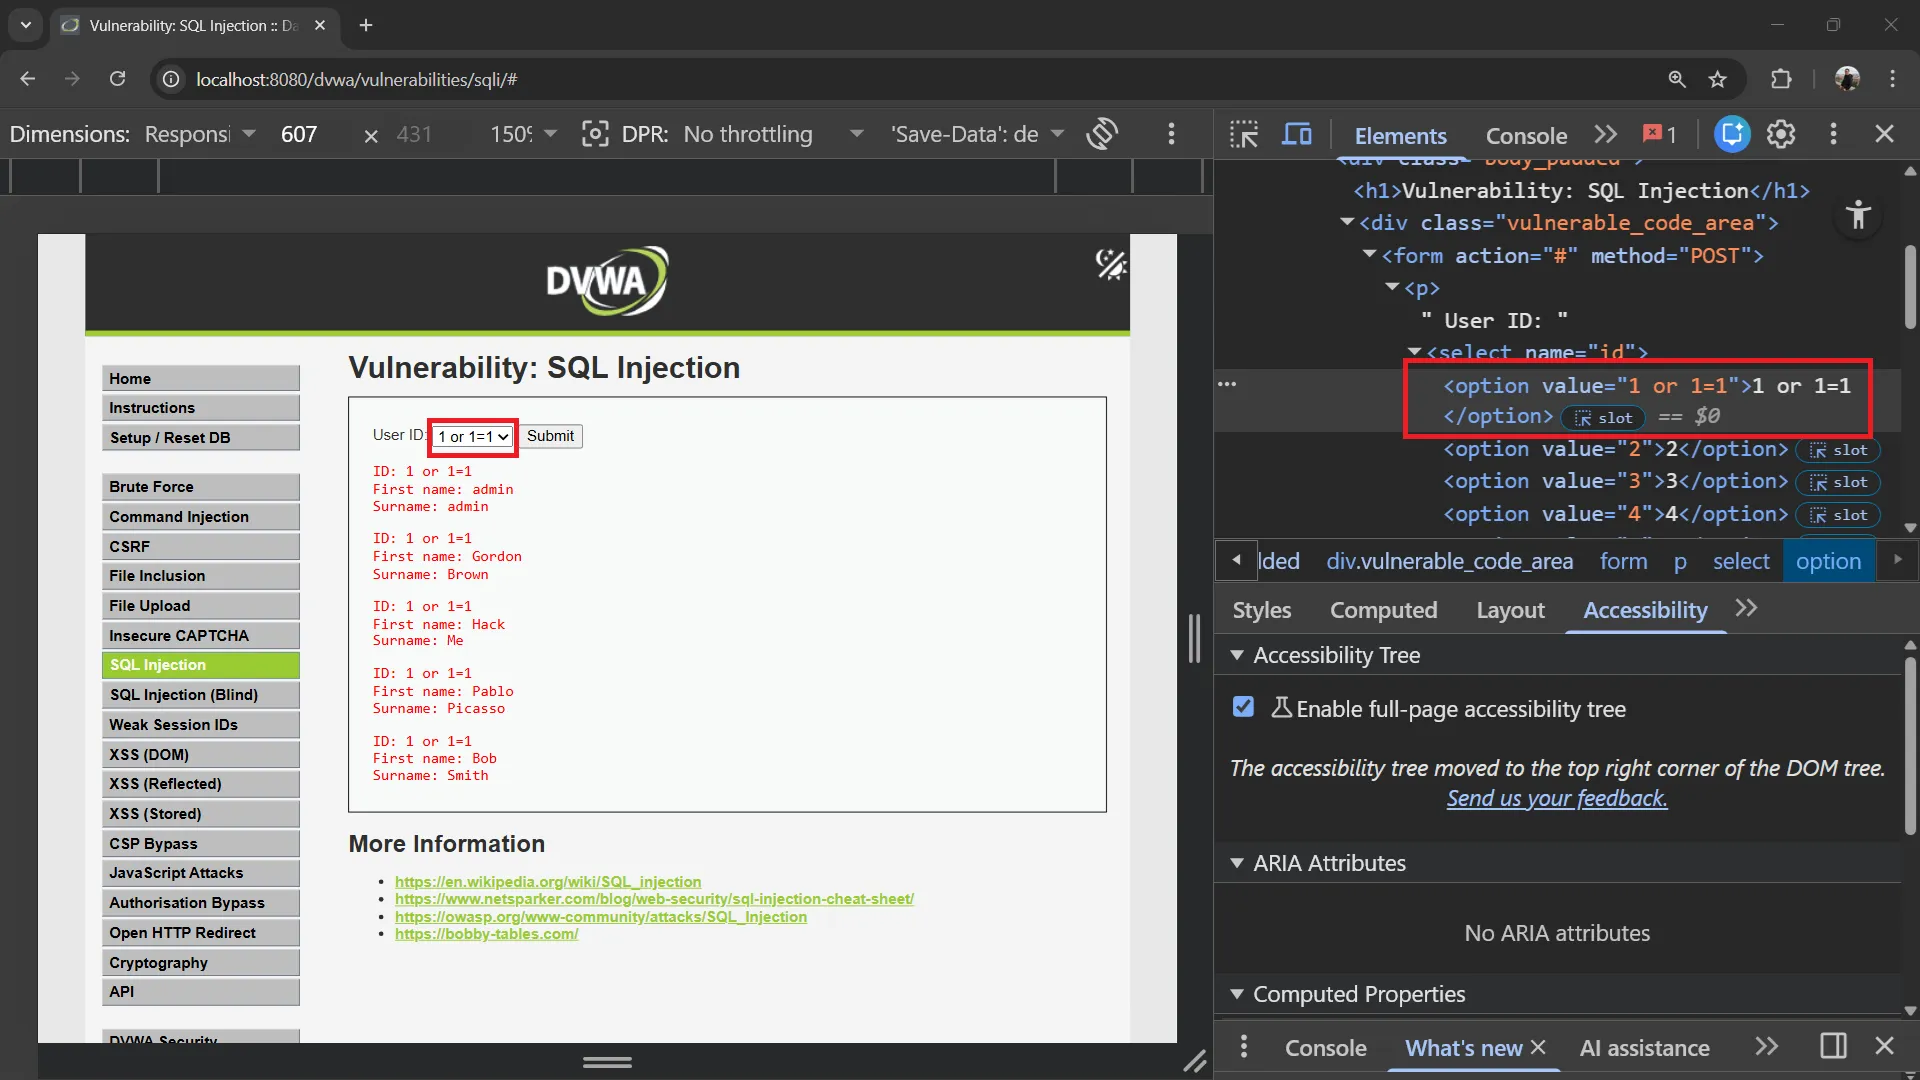Enable full-page accessibility tree checkbox
This screenshot has height=1080, width=1920.
(1243, 707)
